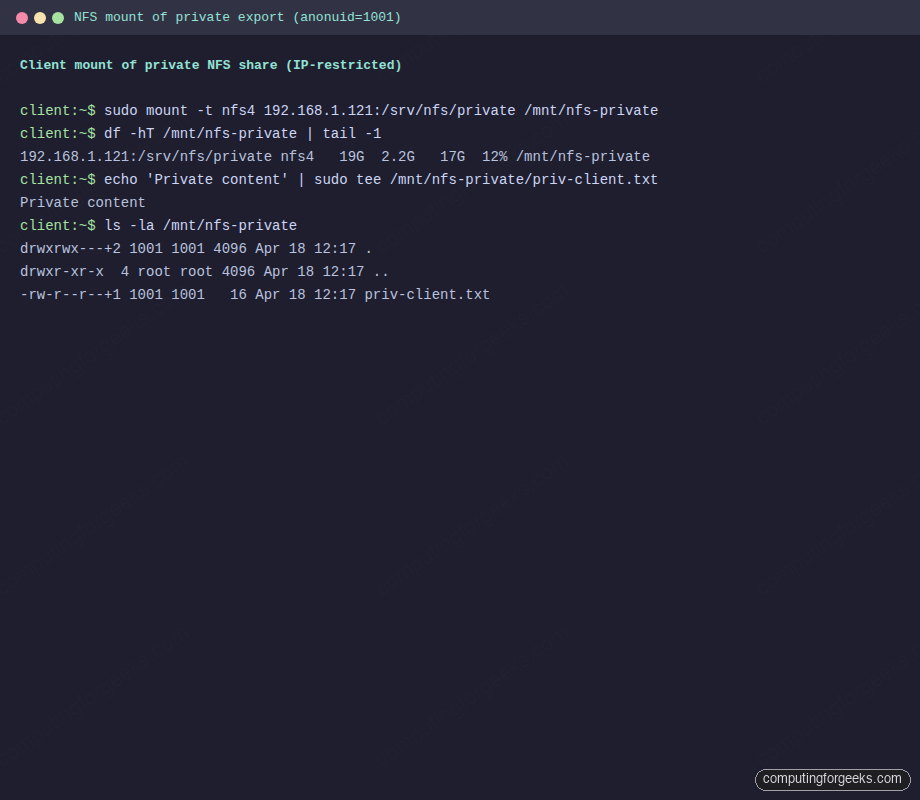Click the df -hT command text
The width and height of the screenshot is (920, 800).
(x=128, y=133)
